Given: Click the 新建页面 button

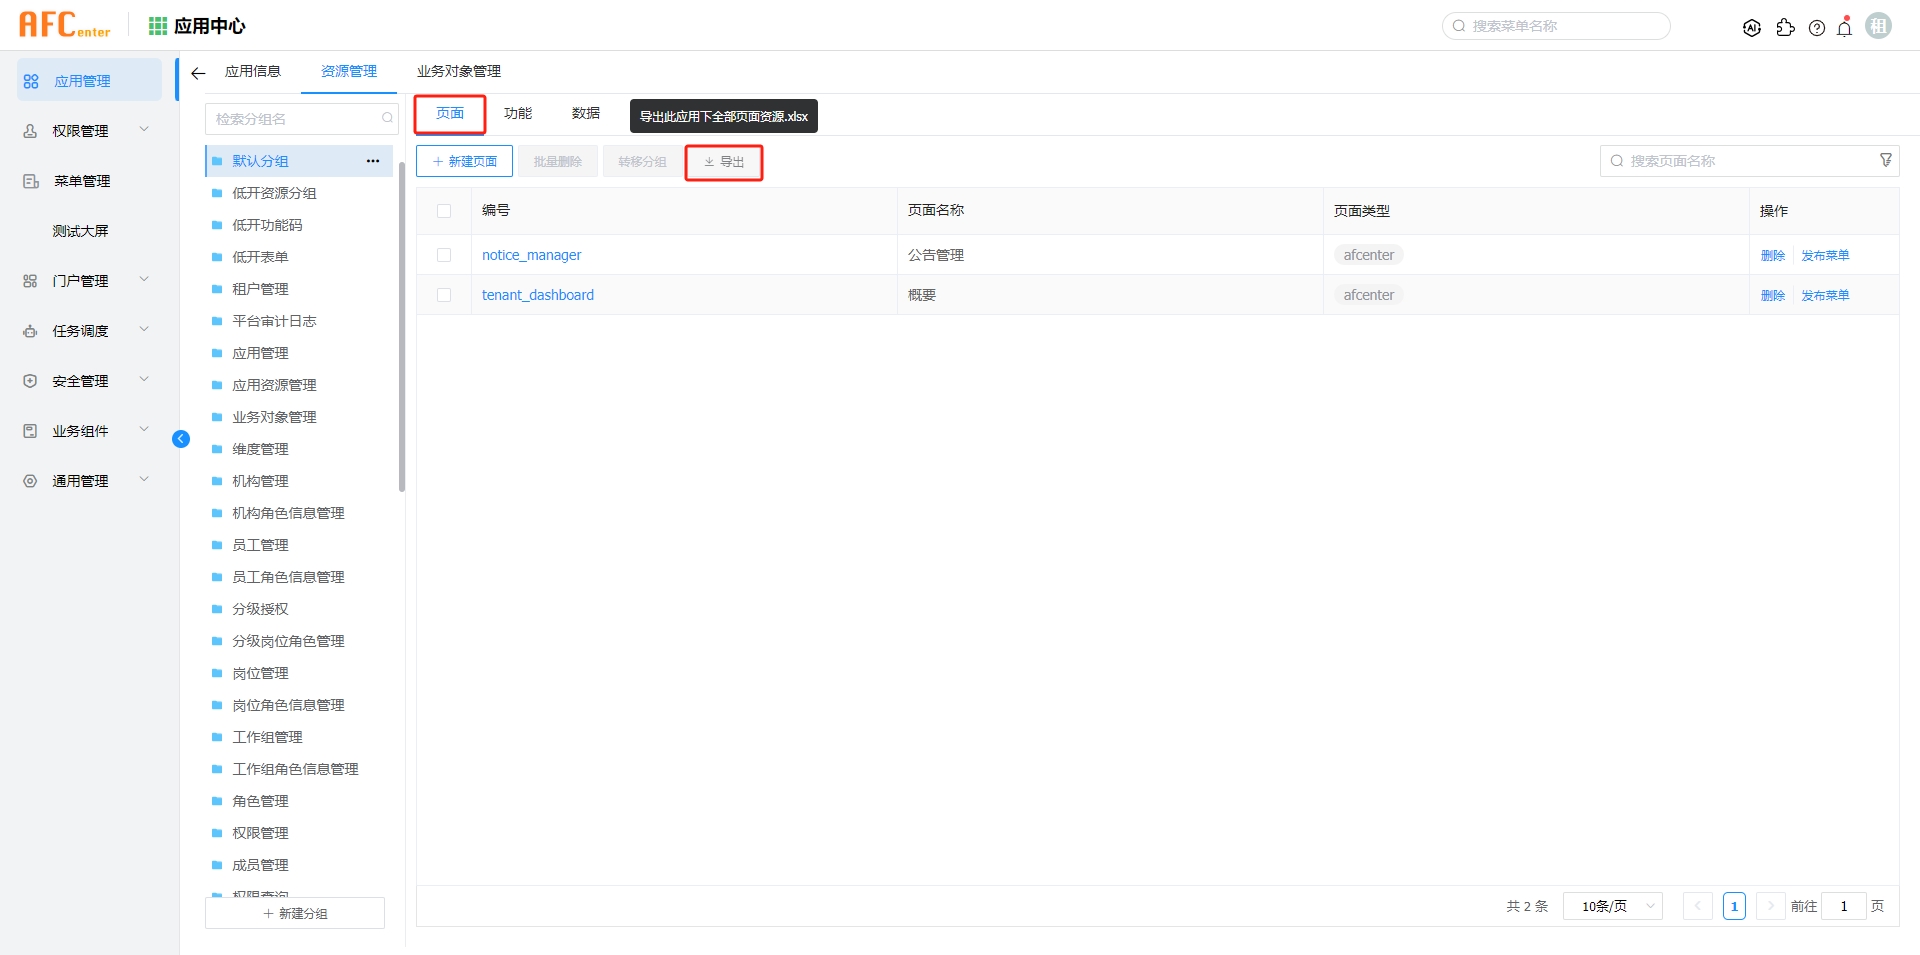Looking at the screenshot, I should point(465,162).
